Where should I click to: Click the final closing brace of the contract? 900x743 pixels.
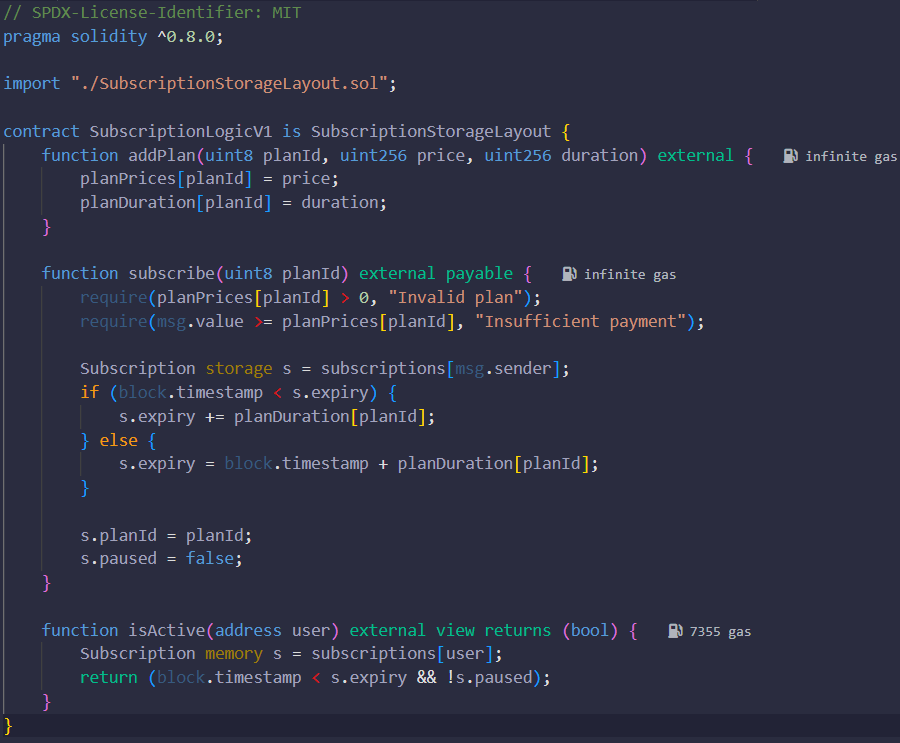point(8,726)
